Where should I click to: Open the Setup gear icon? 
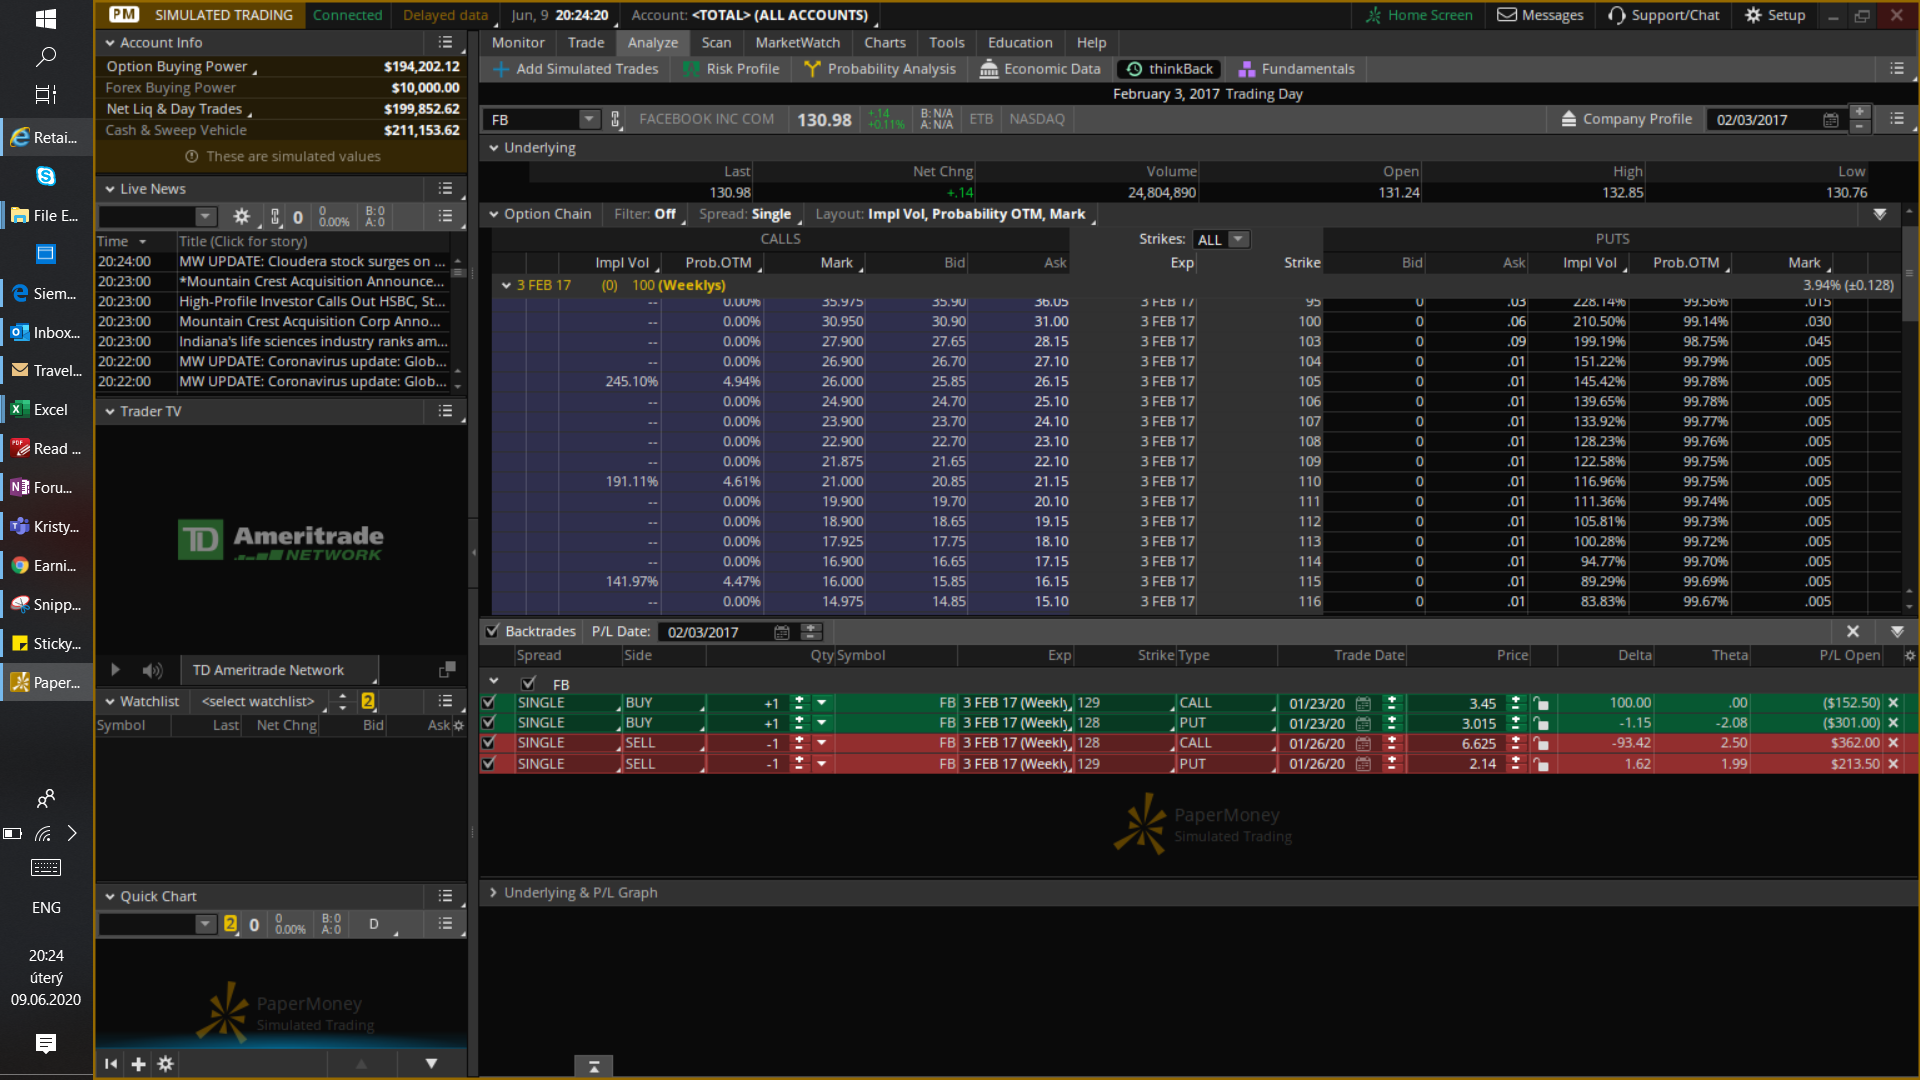[1753, 15]
